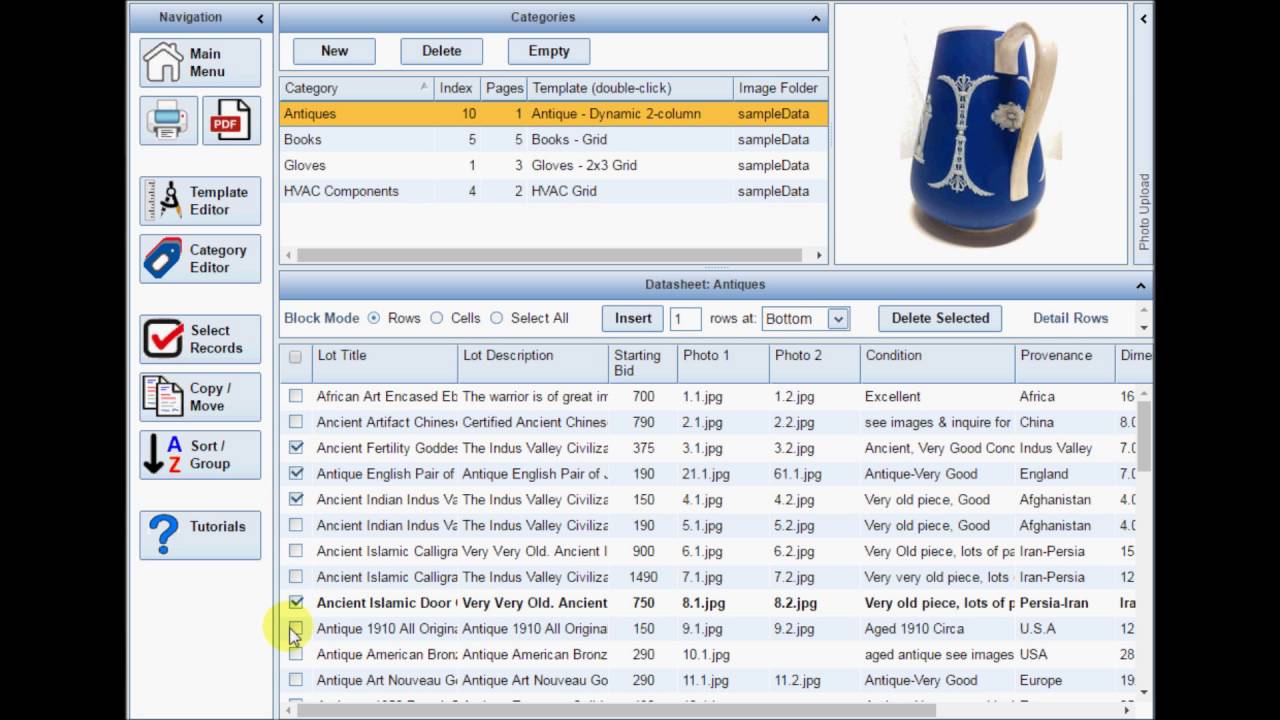Click Gloves - 2x3 Grid template cell
Viewport: 1280px width, 720px height.
click(630, 166)
